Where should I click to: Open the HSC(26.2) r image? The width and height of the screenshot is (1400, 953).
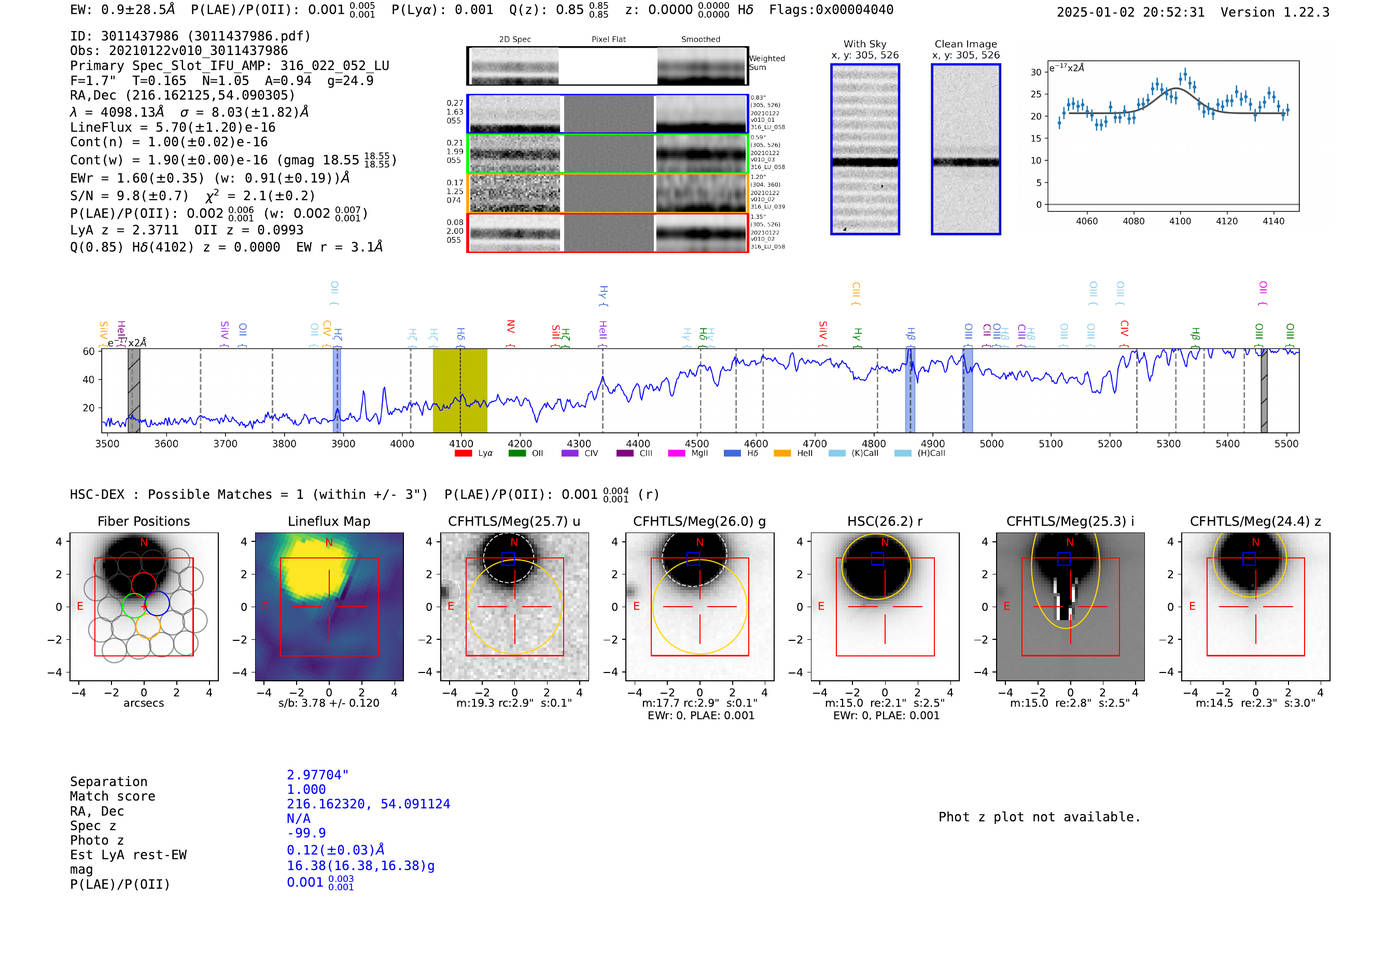(885, 607)
